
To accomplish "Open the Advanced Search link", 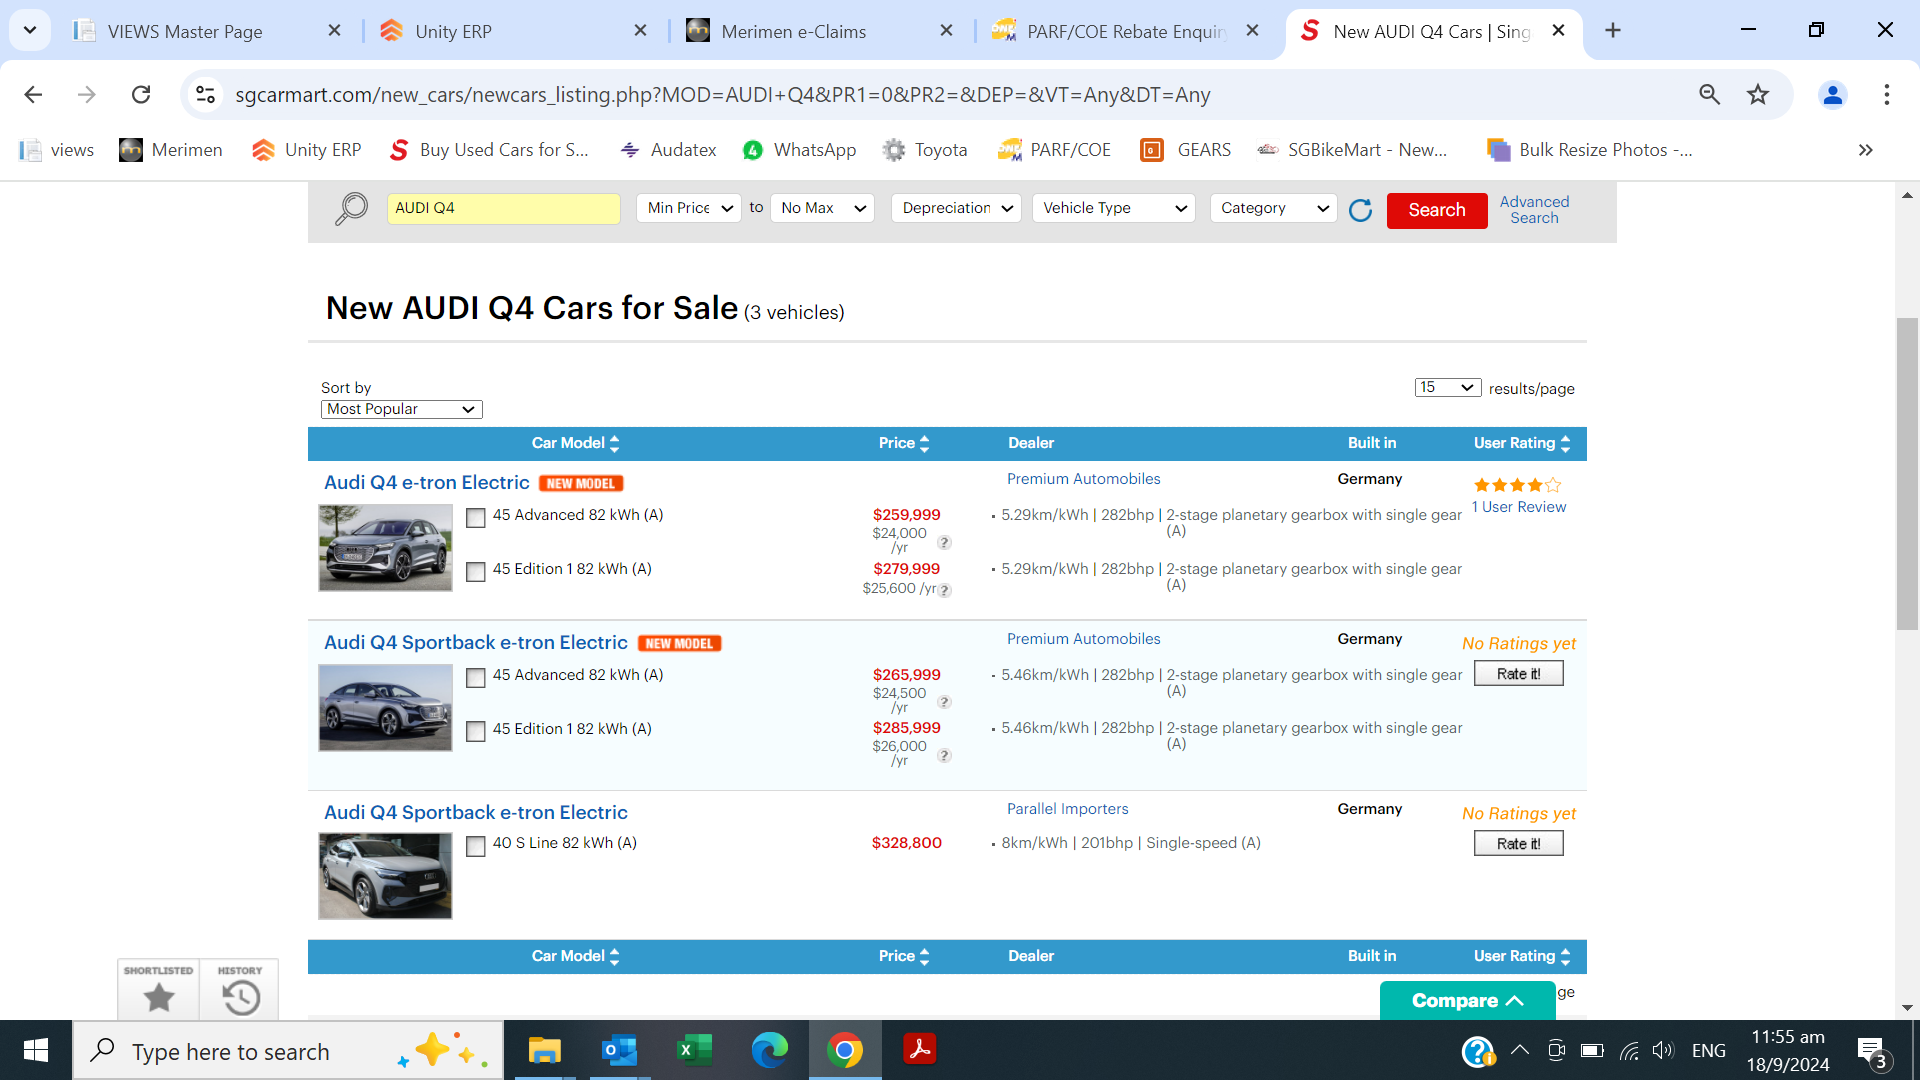I will (1534, 210).
